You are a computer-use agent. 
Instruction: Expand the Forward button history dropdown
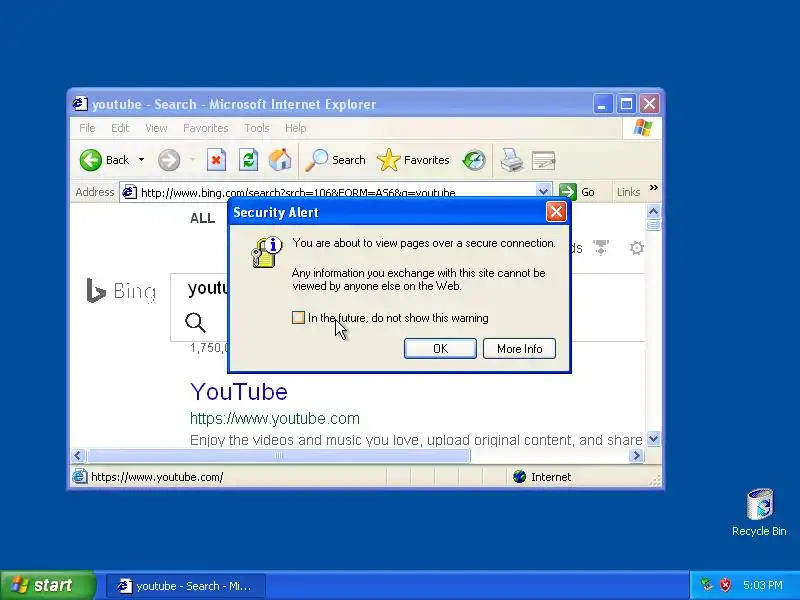(x=192, y=160)
